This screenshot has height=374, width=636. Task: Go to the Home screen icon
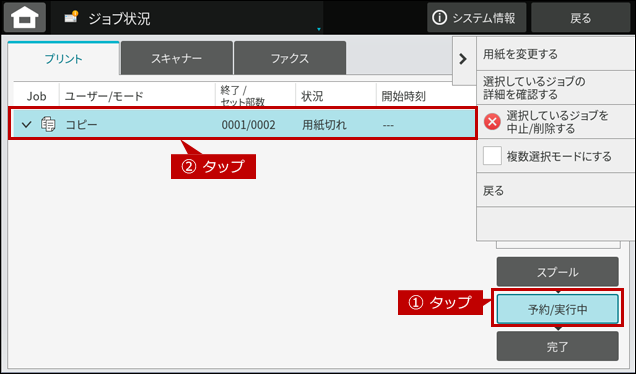pyautogui.click(x=25, y=17)
